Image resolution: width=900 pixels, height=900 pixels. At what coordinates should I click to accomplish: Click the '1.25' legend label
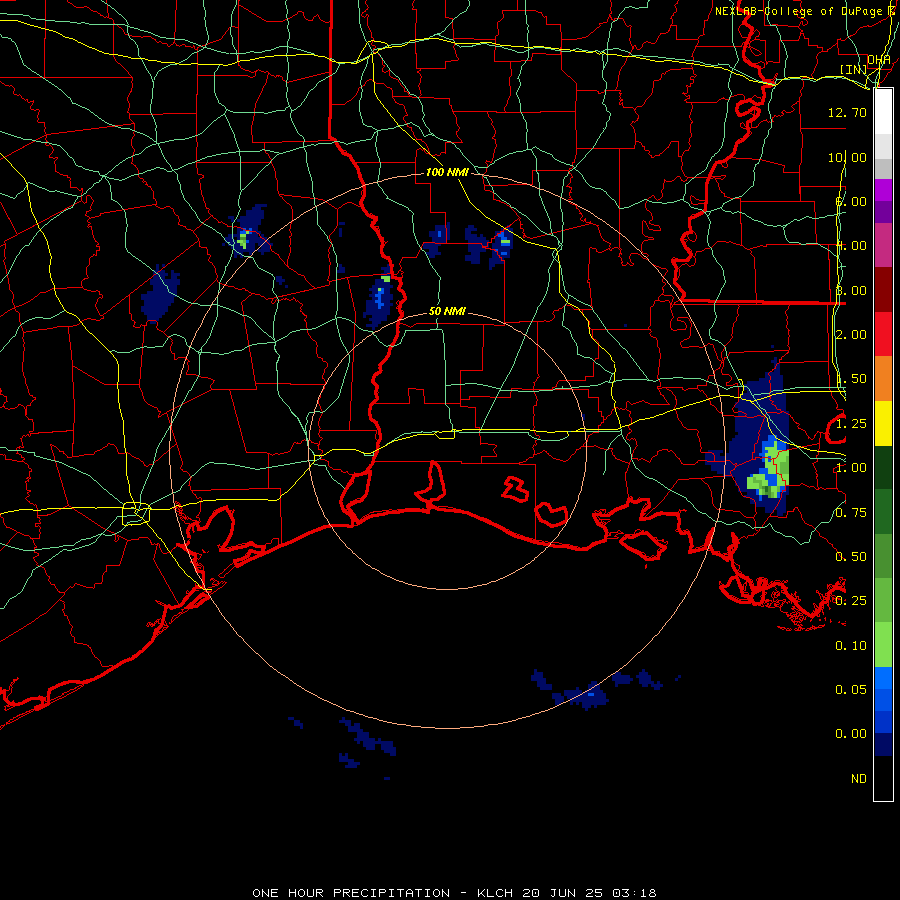pos(851,424)
